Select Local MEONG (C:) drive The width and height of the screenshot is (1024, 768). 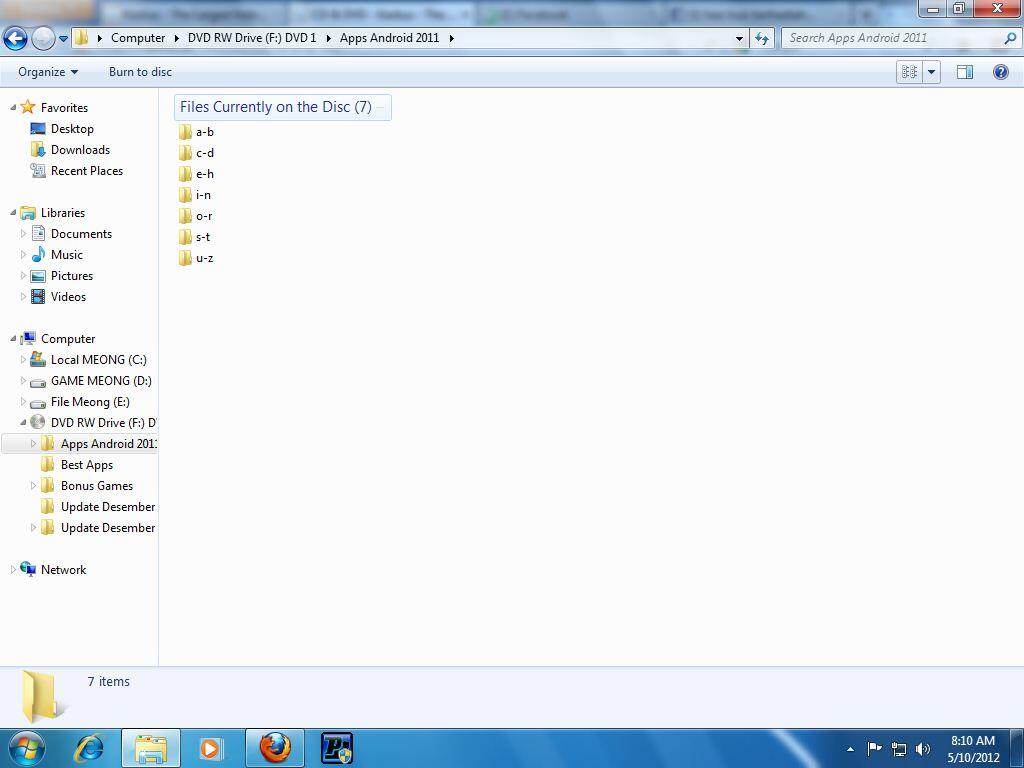(x=88, y=360)
